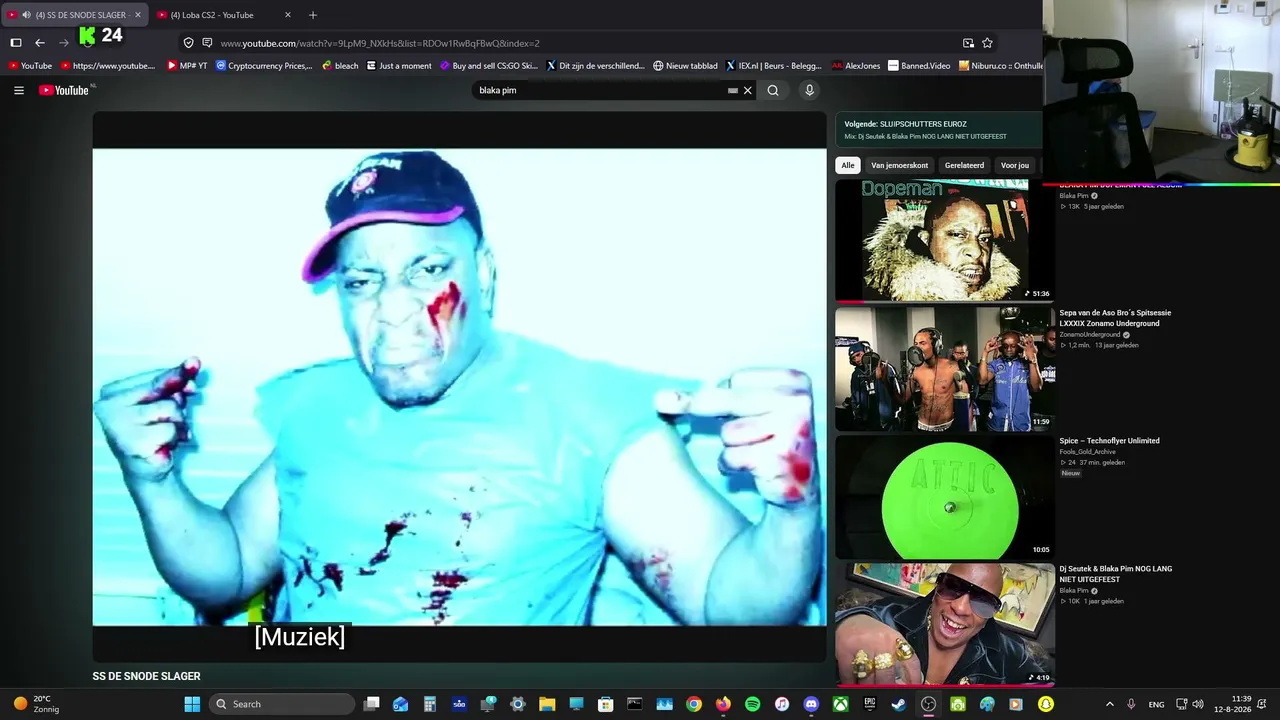
Task: Select the 'Alle' filter chip
Action: [848, 165]
